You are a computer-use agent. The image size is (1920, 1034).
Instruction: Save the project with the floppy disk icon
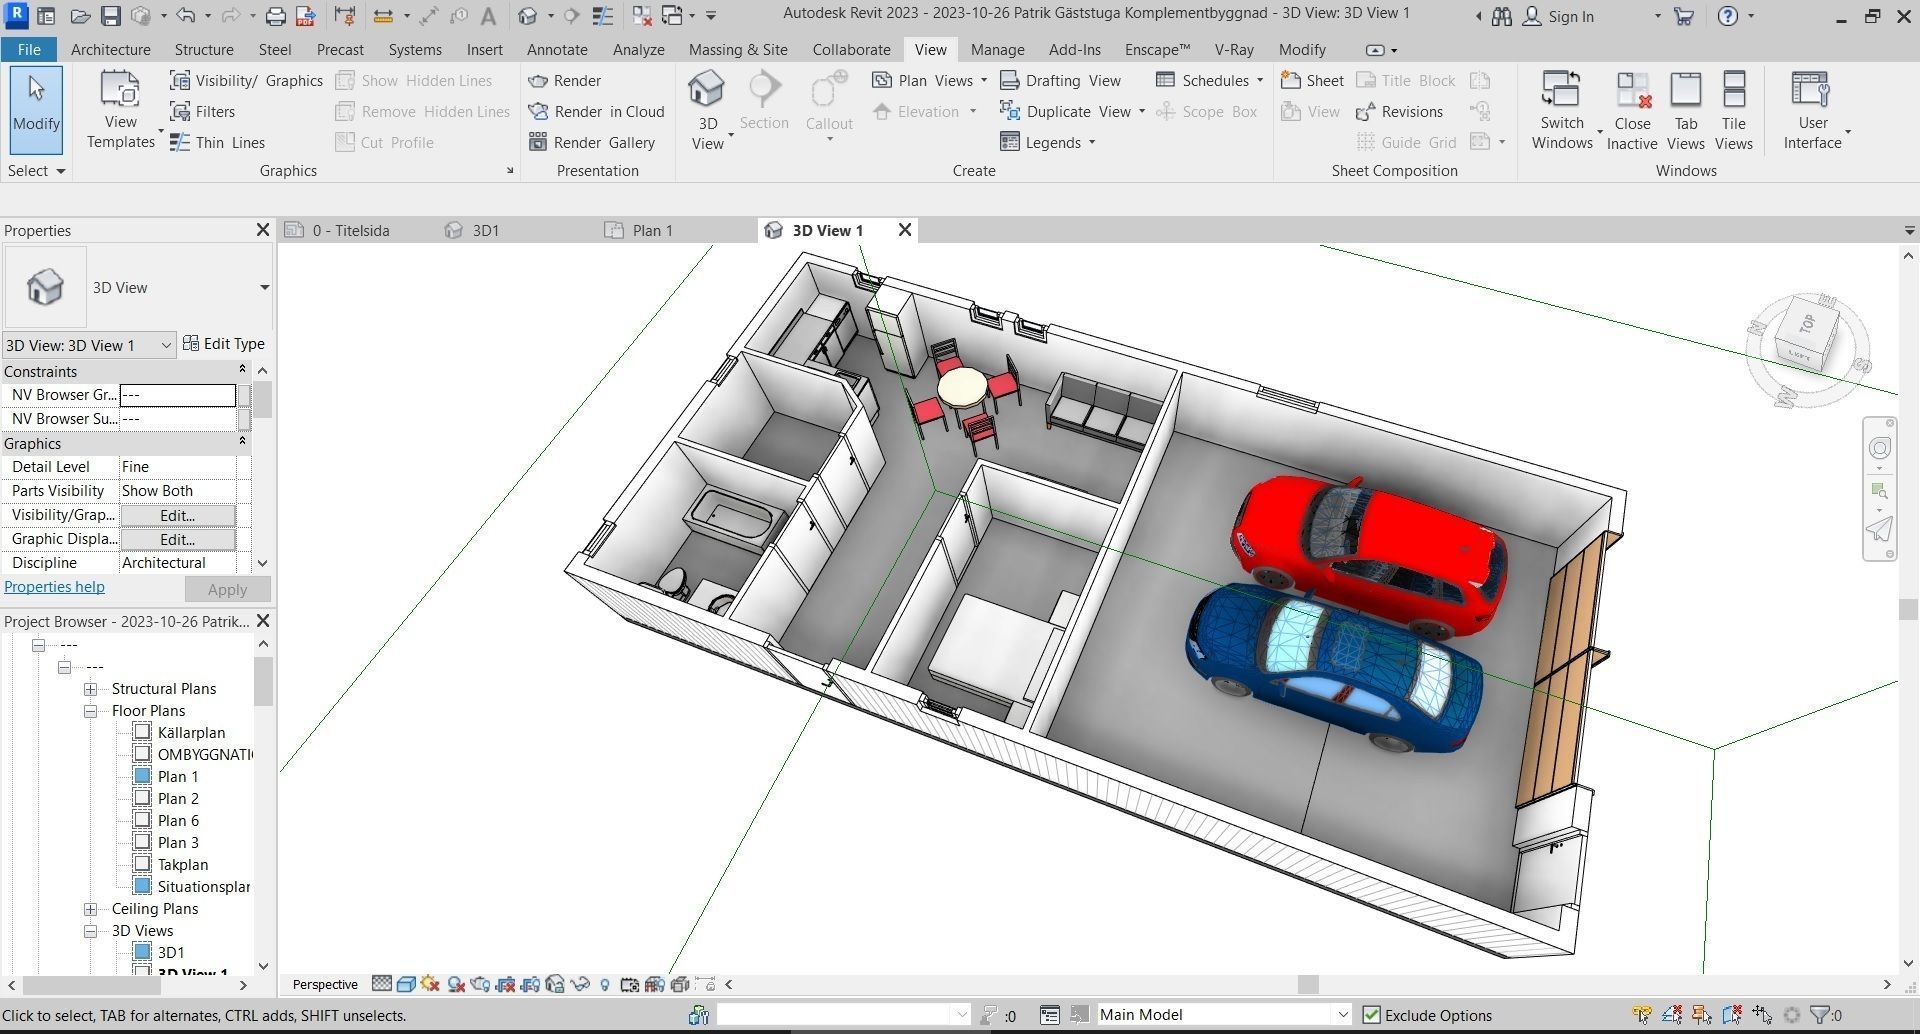point(111,16)
